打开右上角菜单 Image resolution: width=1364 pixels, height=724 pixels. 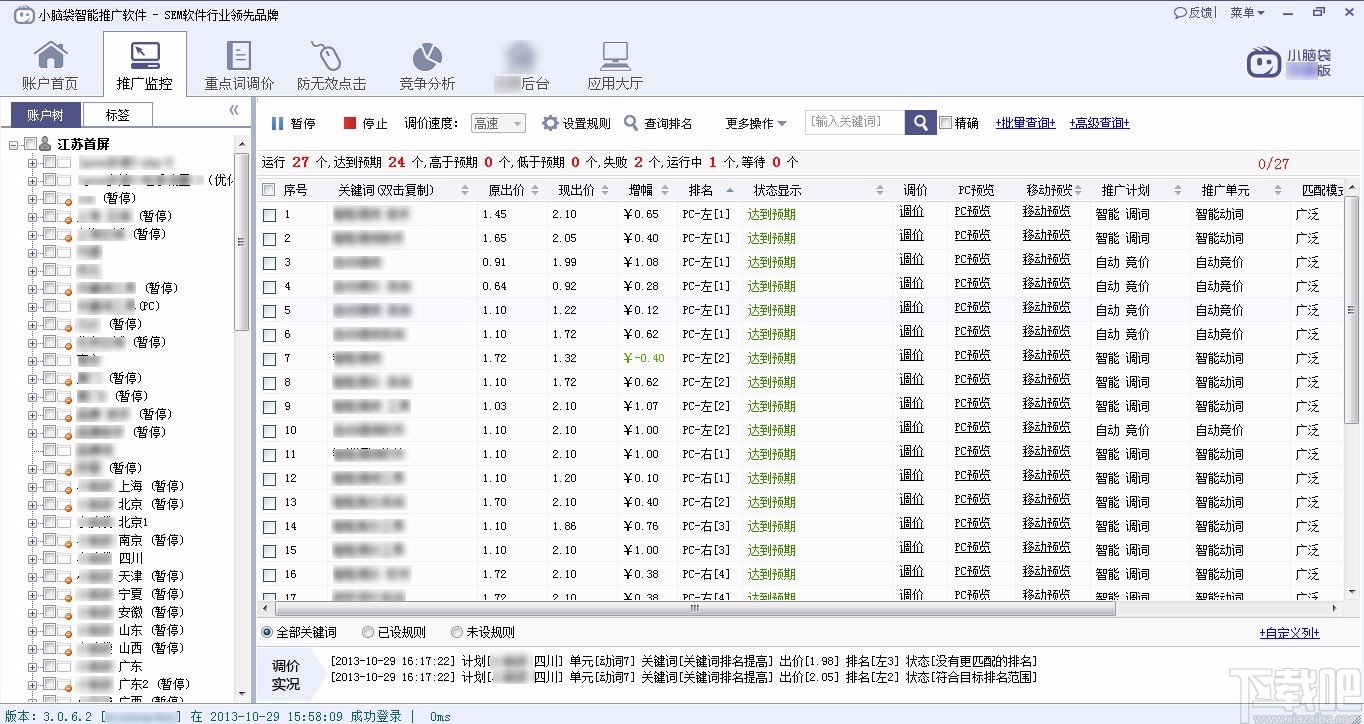(1243, 12)
